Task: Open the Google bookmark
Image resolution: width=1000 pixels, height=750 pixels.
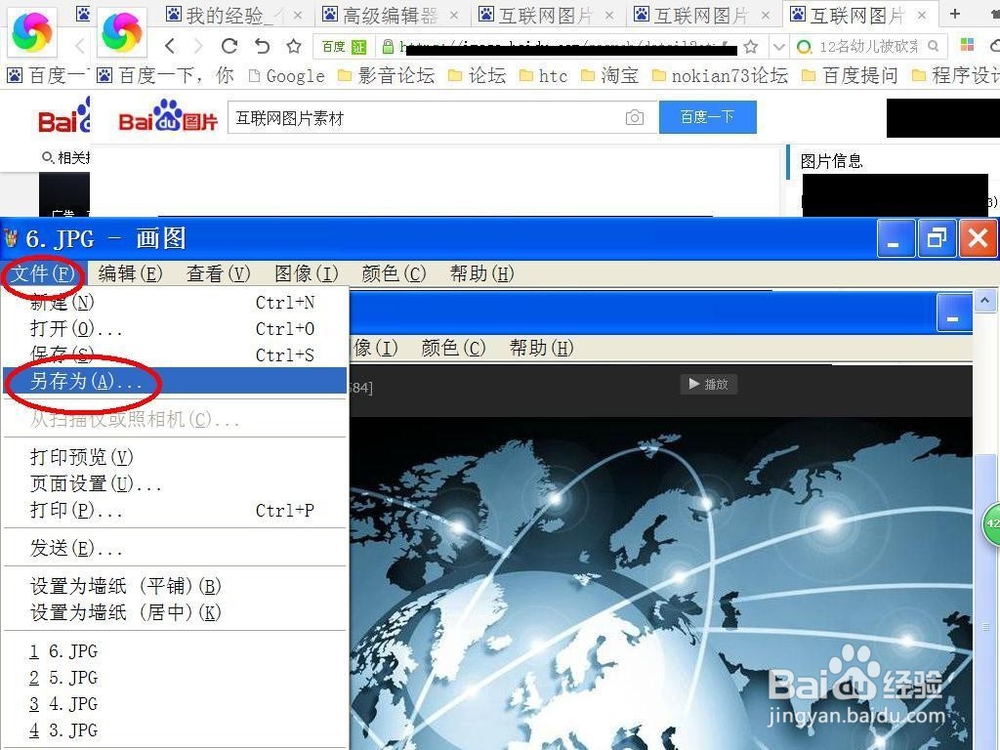Action: tap(287, 76)
